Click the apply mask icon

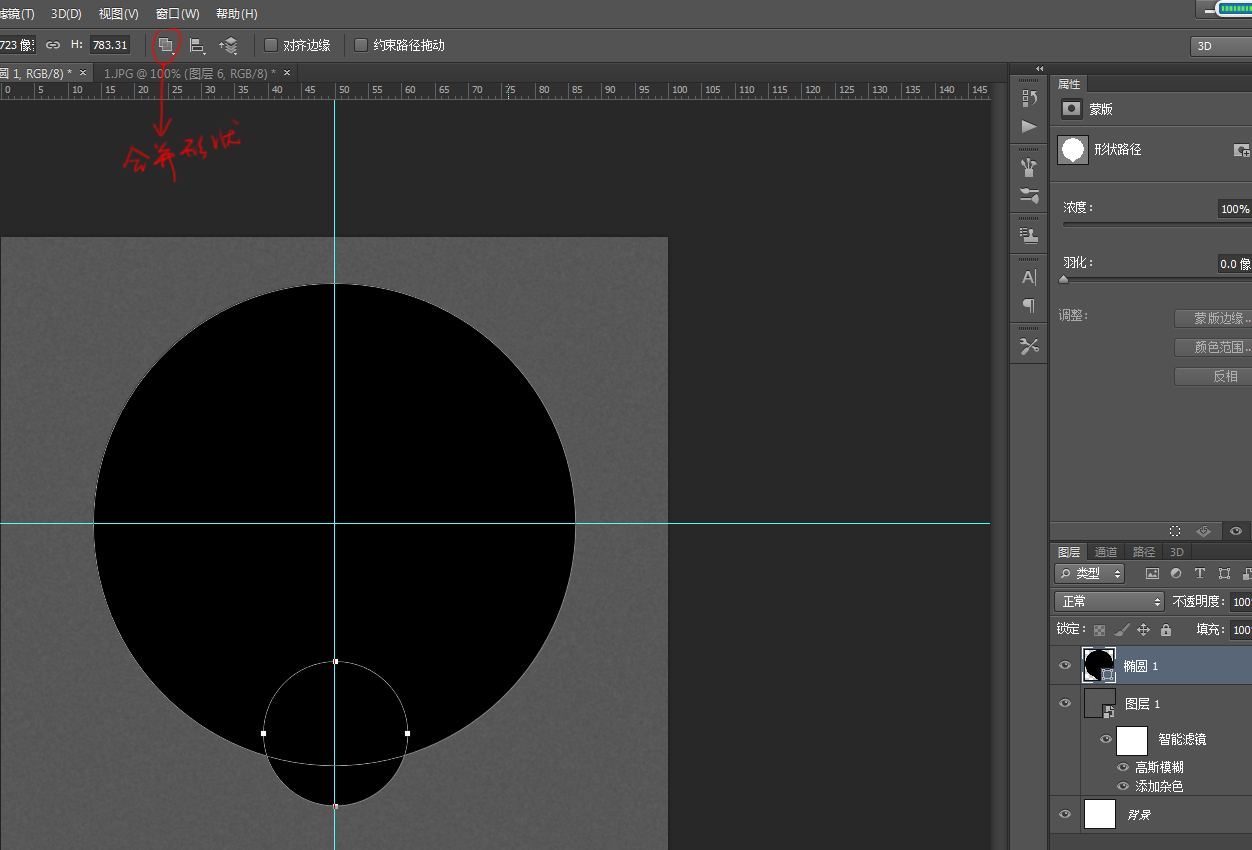[1204, 531]
